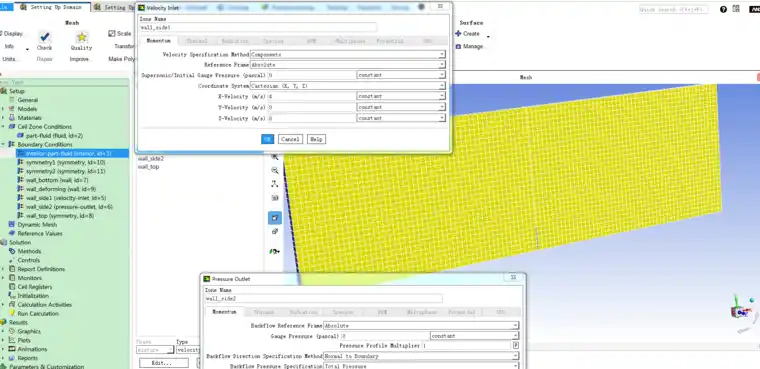Screen dimensions: 760x369
Task: Click the green arrow options icon in graphics toolbar
Action: tap(275, 251)
